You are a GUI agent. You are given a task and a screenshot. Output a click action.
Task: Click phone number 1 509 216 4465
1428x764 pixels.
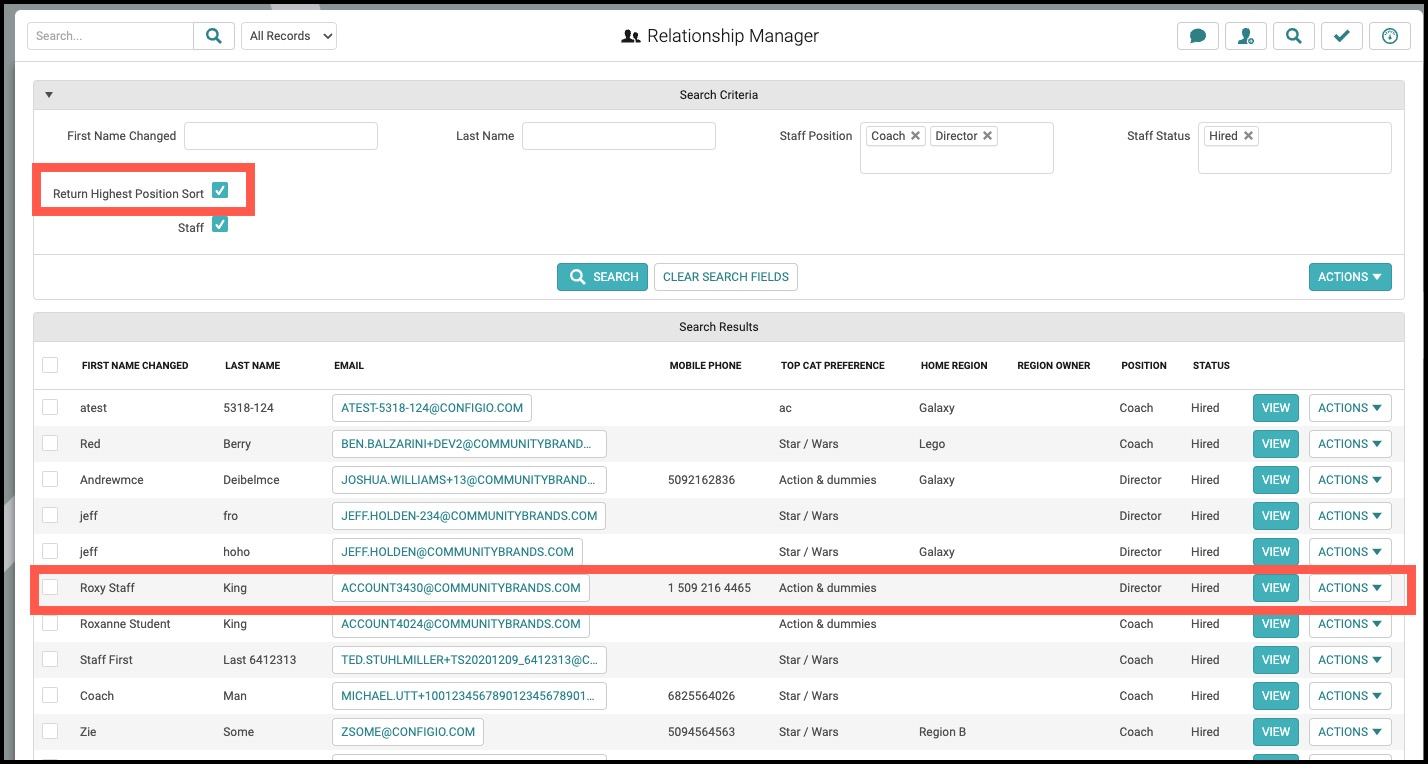709,588
